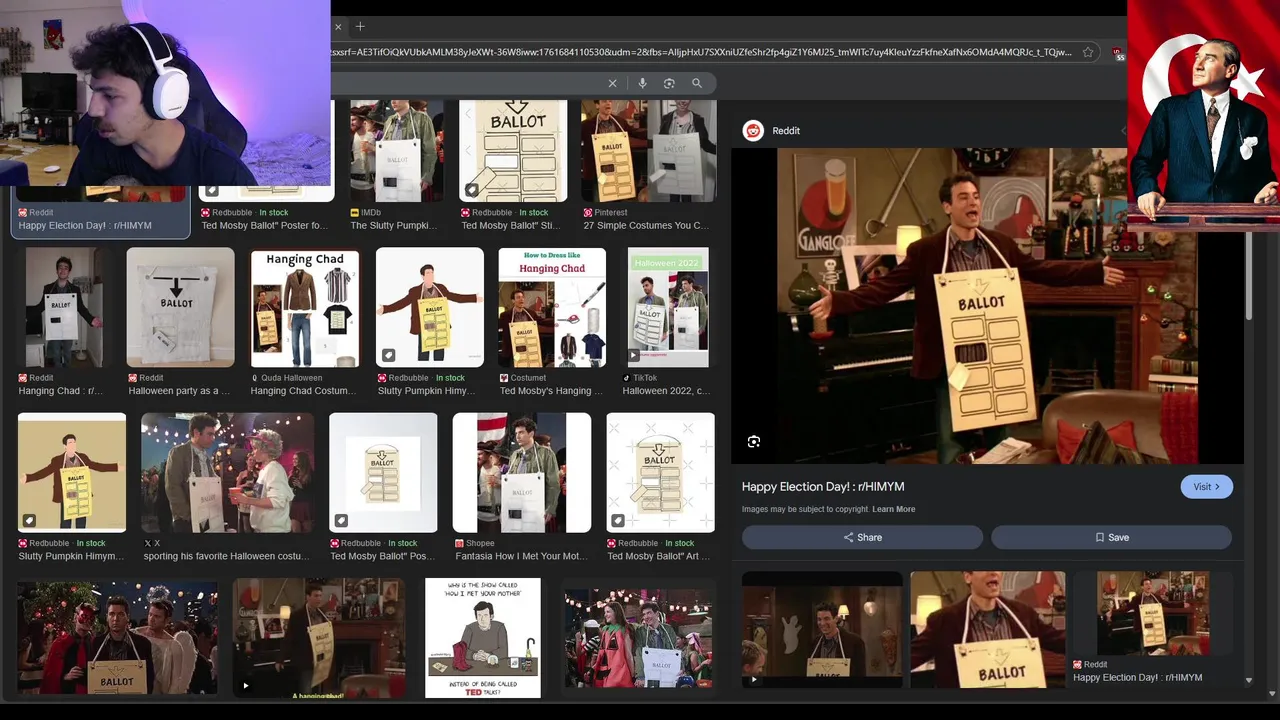
Task: Play related video thumbnail with ghost decoration
Action: [x=822, y=630]
